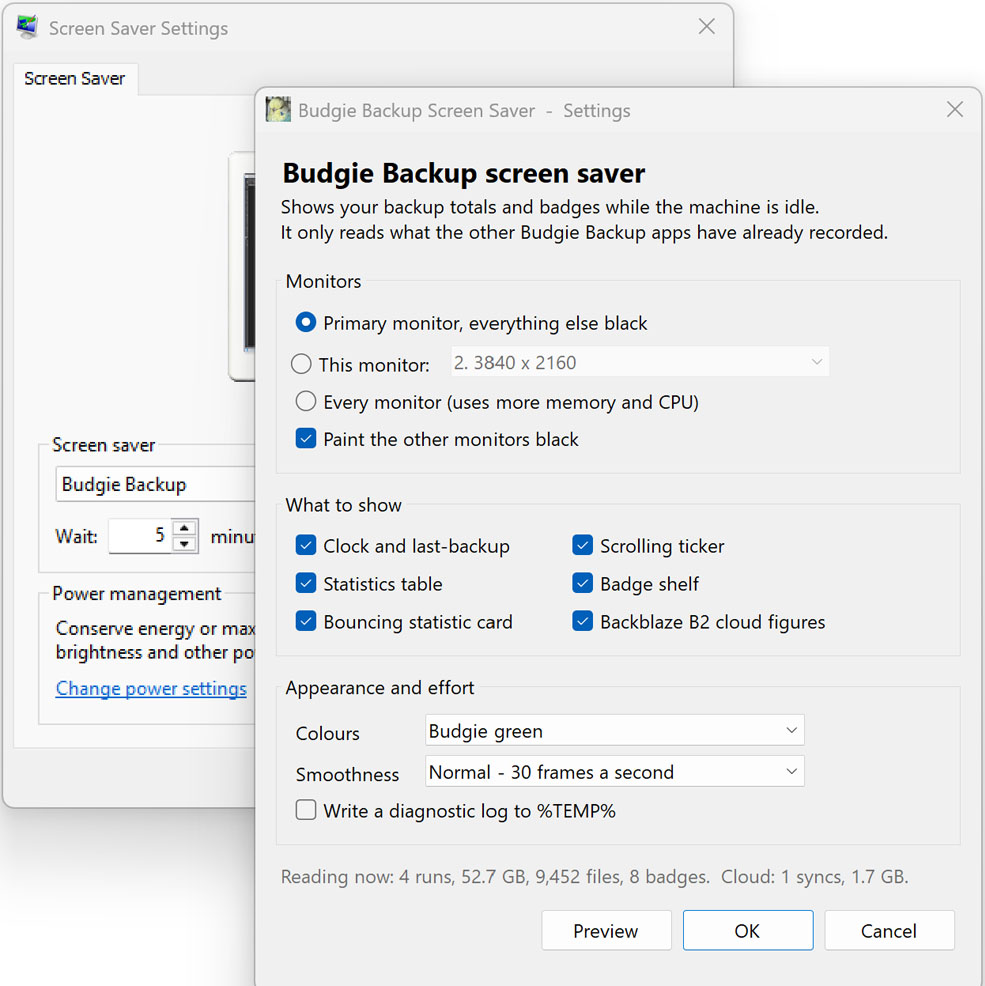
Task: Open the monitor selection dropdown (2. 3840 x 2160)
Action: click(x=640, y=362)
